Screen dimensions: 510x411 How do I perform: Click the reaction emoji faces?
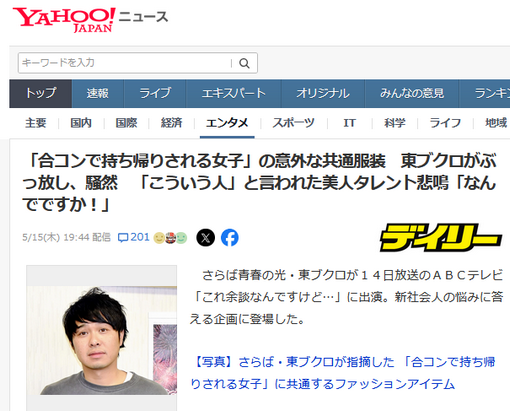pyautogui.click(x=170, y=238)
